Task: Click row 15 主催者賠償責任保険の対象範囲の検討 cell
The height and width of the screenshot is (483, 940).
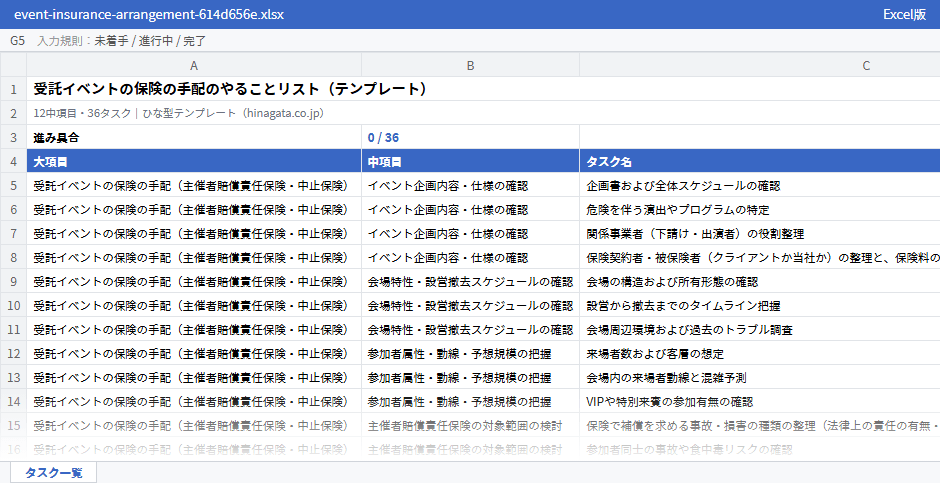Action: click(x=470, y=425)
